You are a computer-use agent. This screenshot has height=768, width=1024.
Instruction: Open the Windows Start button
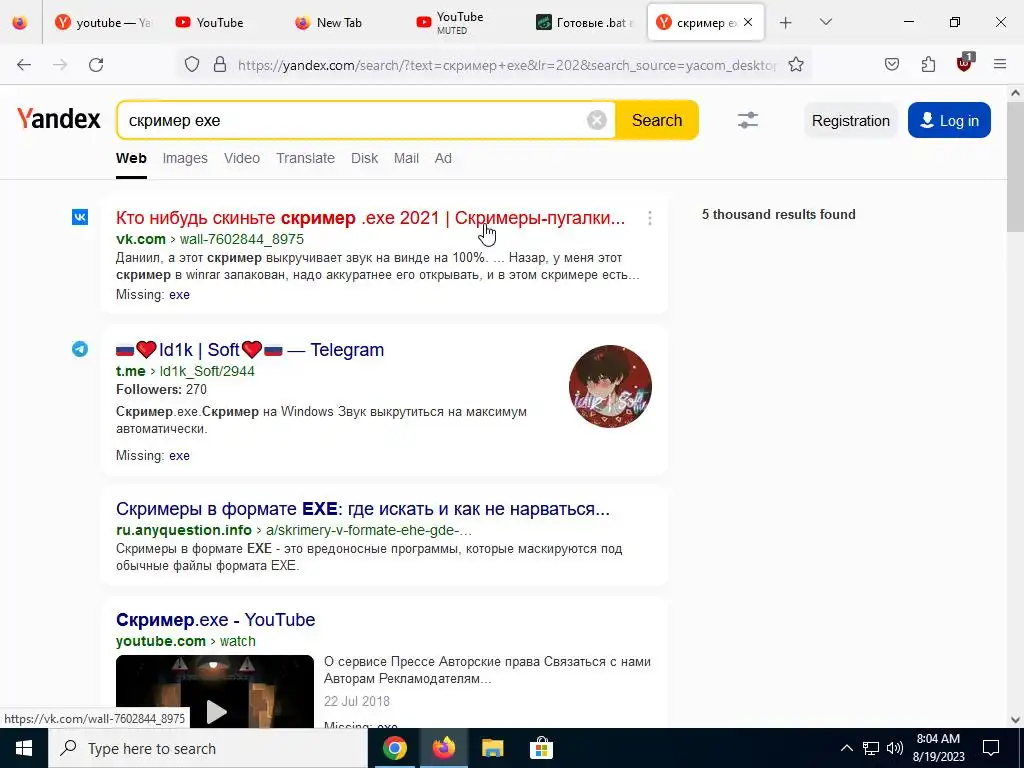point(24,748)
